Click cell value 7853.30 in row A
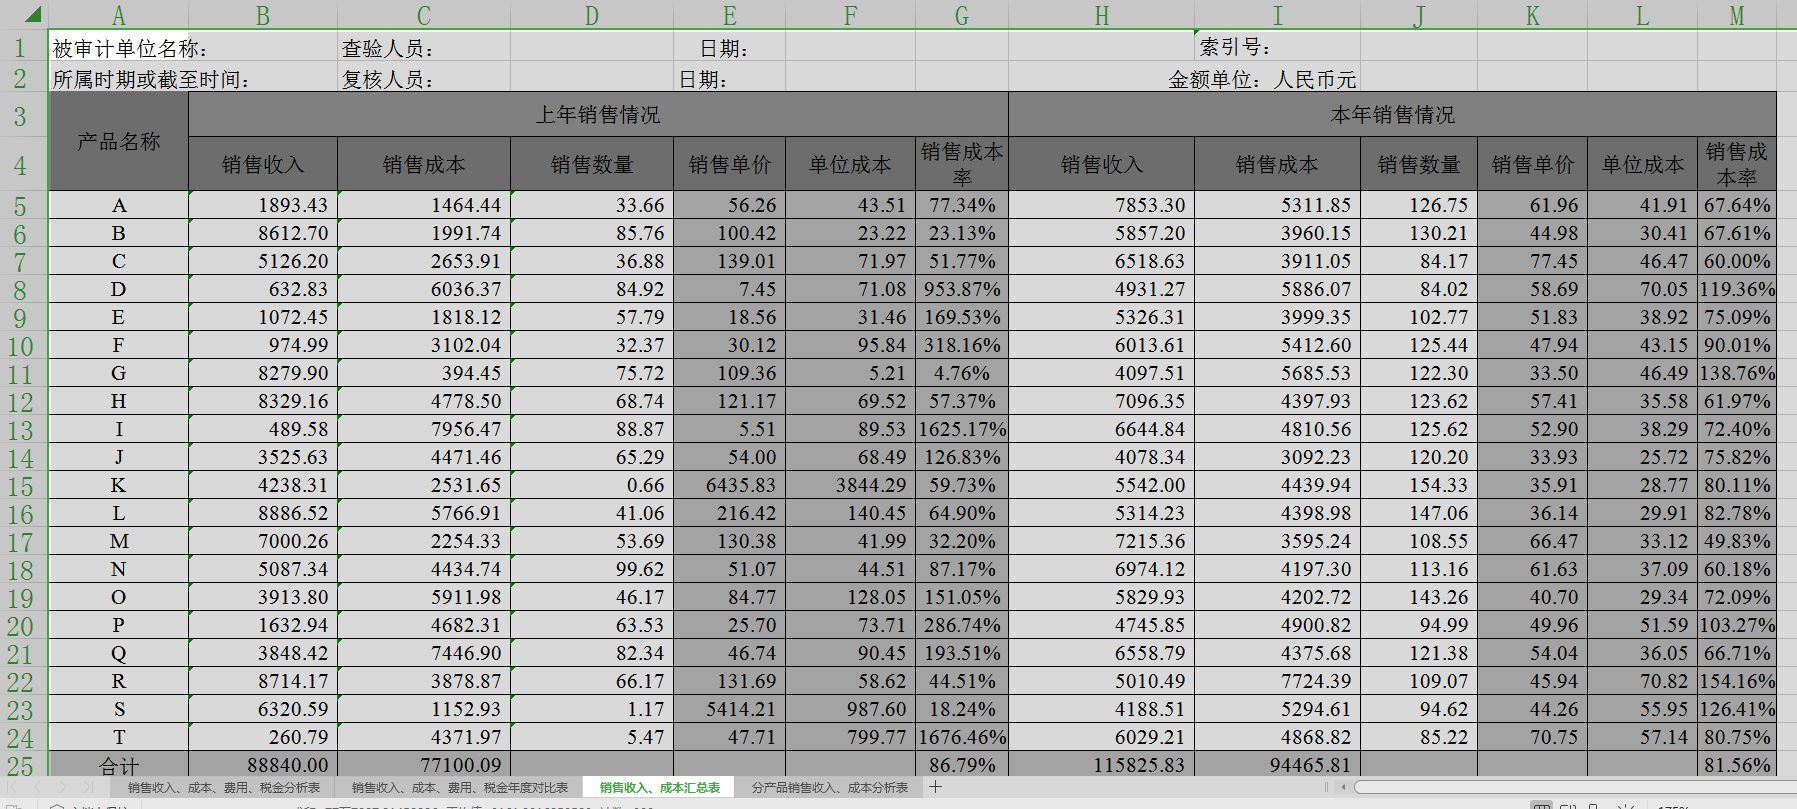1797x809 pixels. (x=1101, y=205)
